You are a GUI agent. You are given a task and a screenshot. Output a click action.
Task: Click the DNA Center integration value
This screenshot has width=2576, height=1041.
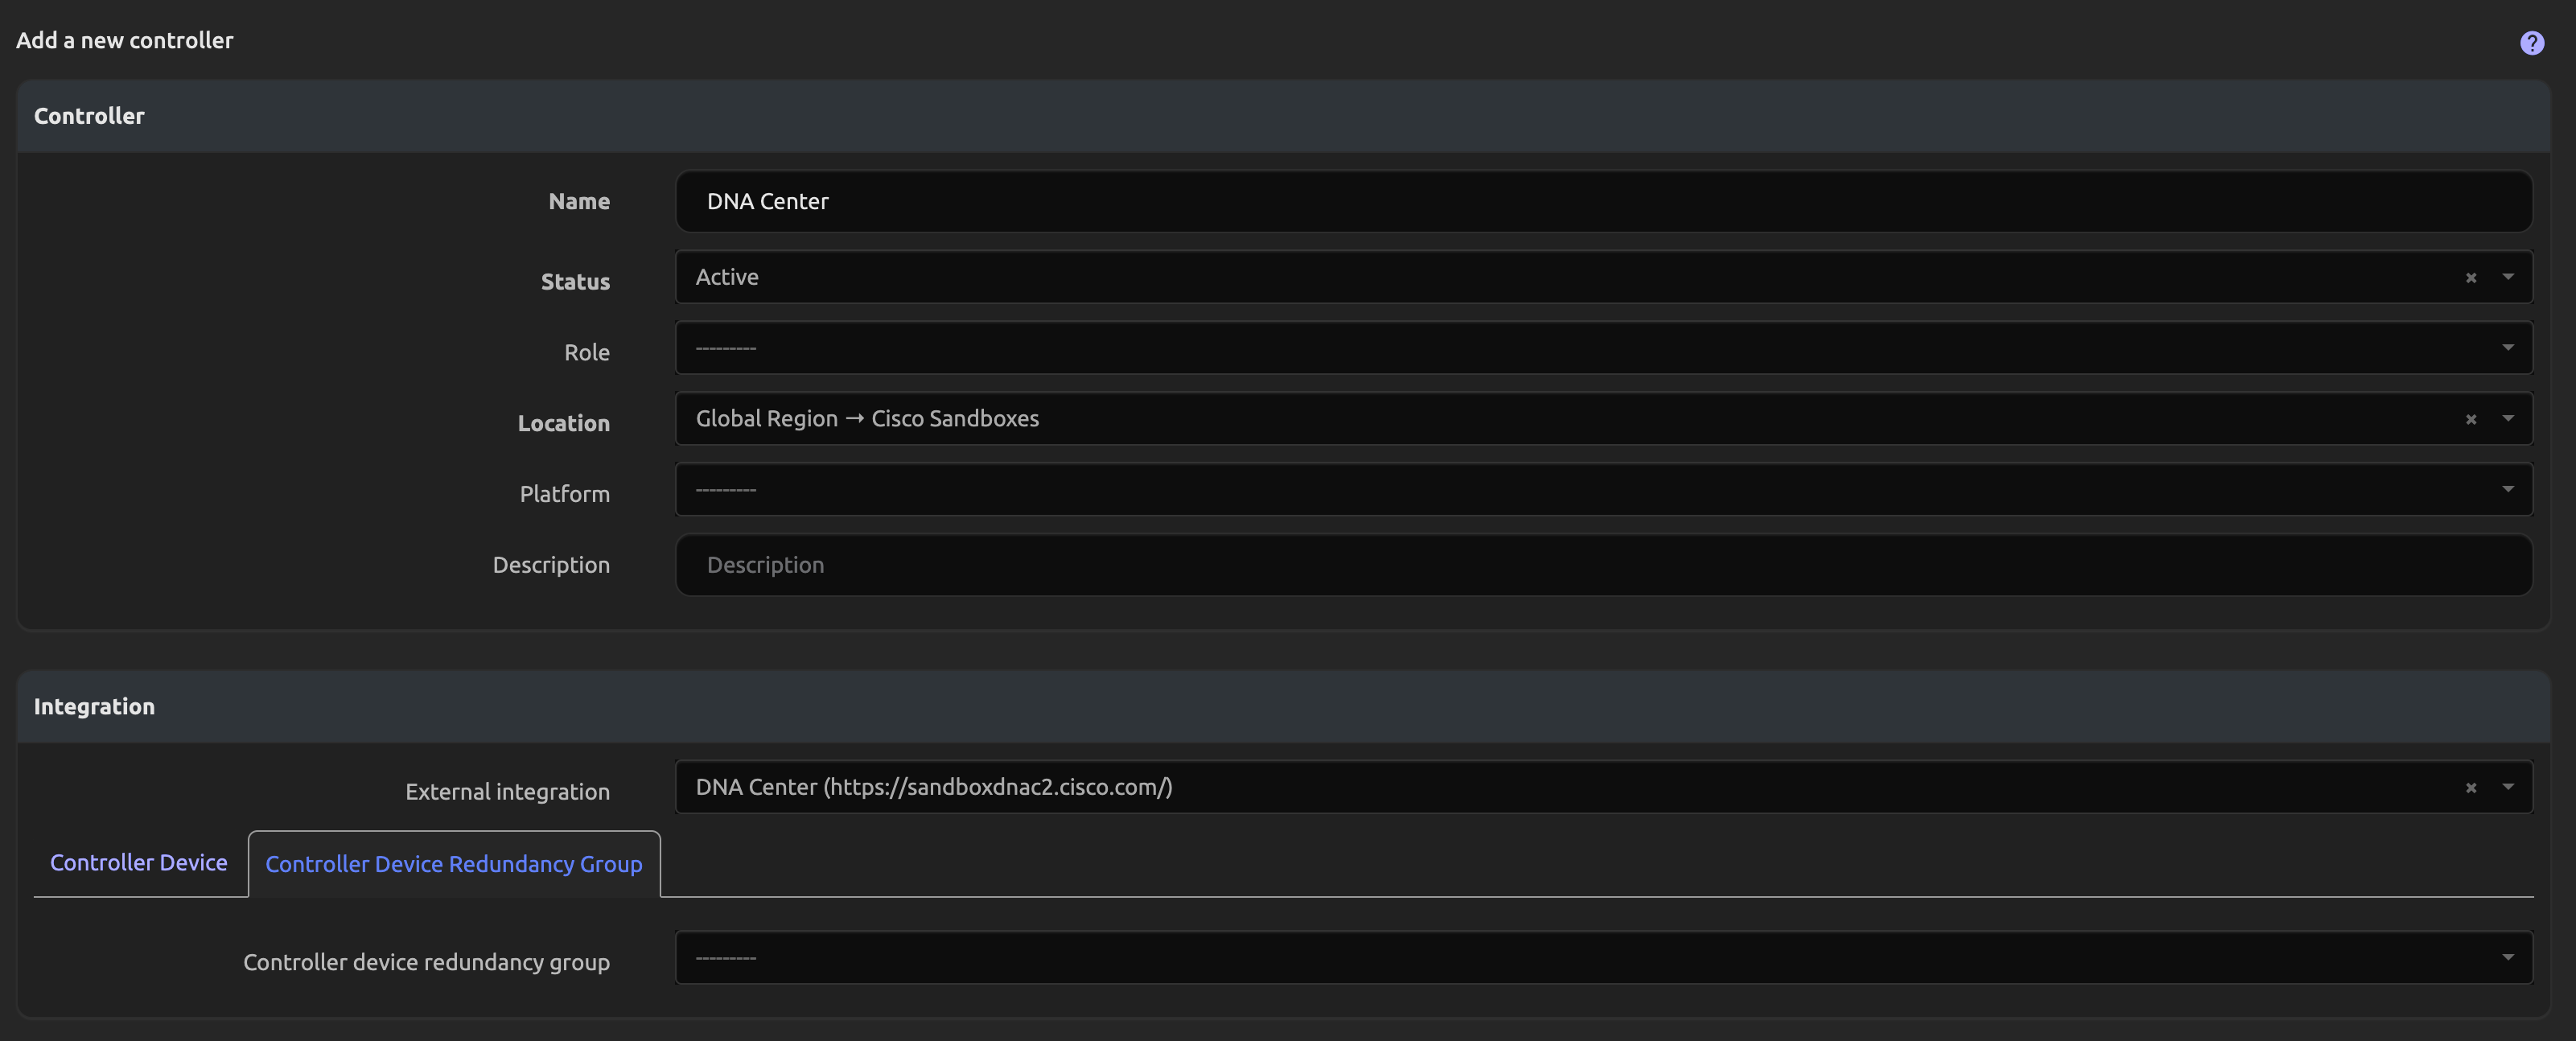point(934,787)
